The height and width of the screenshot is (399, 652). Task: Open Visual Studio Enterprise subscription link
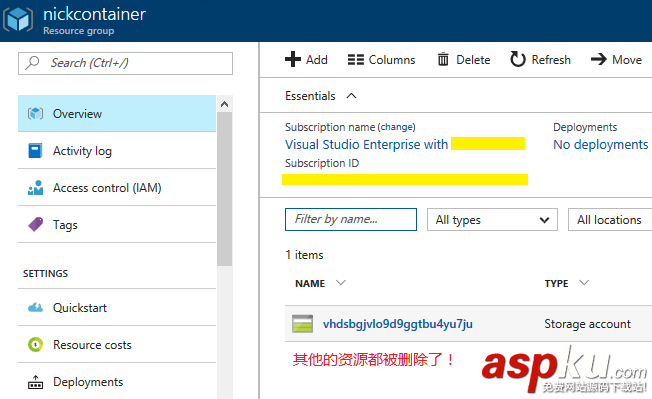[366, 144]
